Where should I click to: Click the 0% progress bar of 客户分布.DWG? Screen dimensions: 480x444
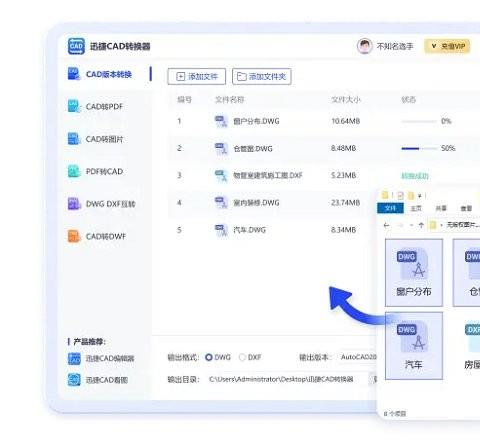[419, 121]
